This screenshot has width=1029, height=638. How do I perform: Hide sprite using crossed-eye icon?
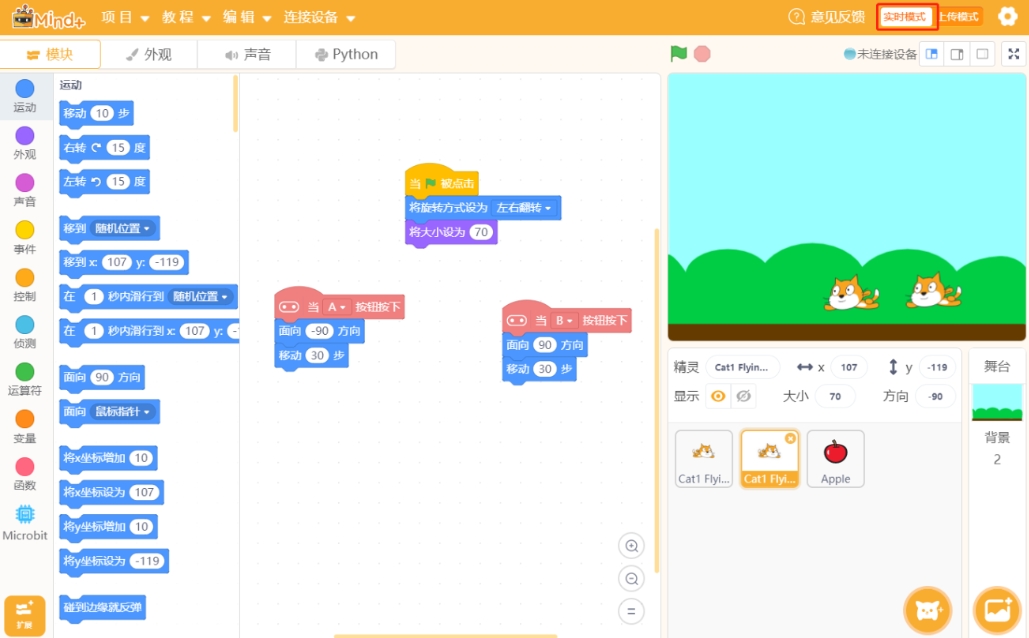743,396
